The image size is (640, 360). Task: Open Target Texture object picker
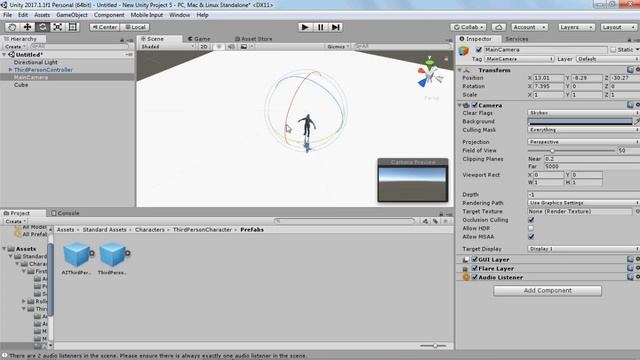click(x=637, y=211)
